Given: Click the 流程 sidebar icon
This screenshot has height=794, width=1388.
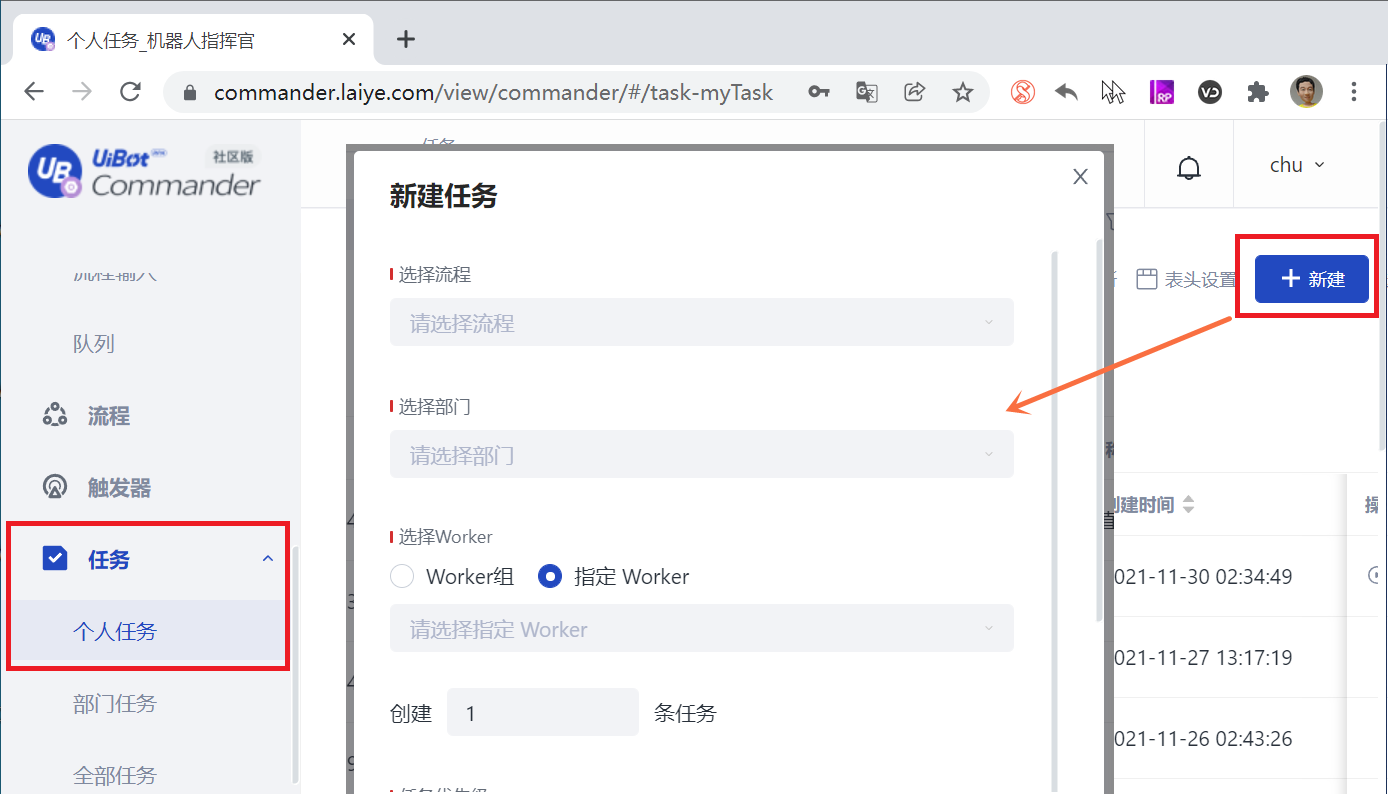Looking at the screenshot, I should point(54,415).
